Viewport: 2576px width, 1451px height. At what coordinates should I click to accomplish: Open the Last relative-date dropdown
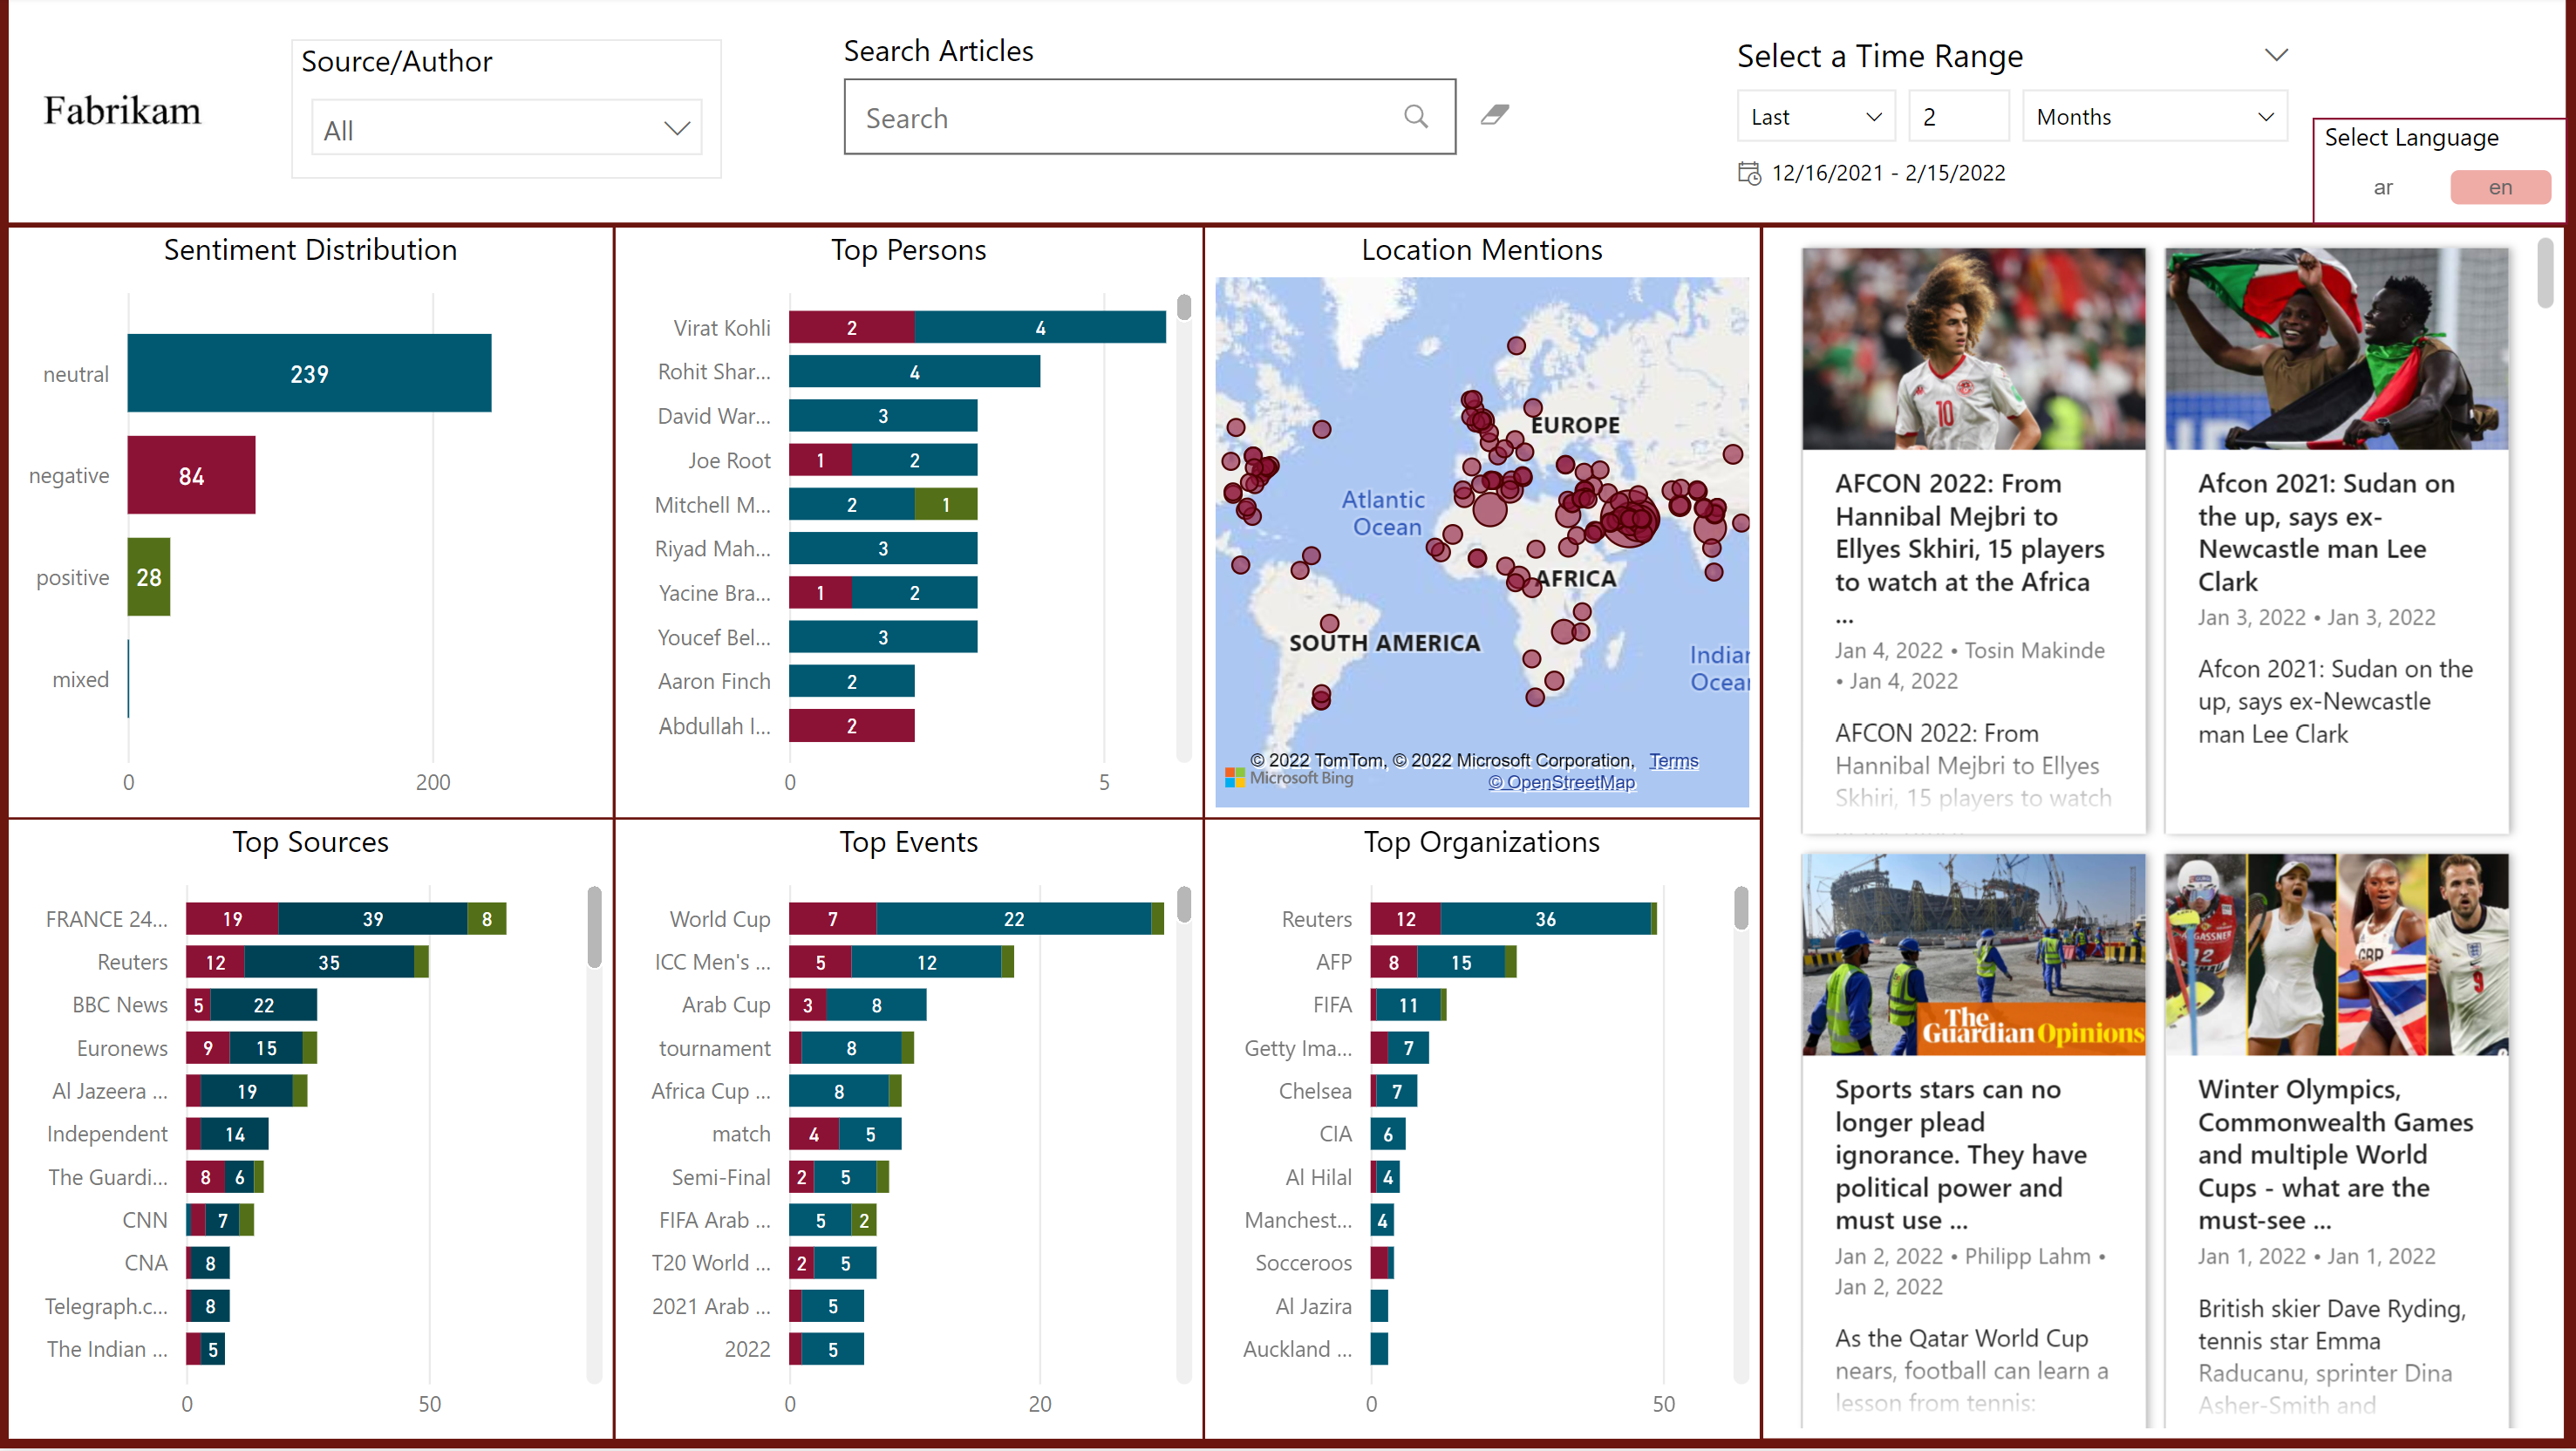pyautogui.click(x=1815, y=117)
